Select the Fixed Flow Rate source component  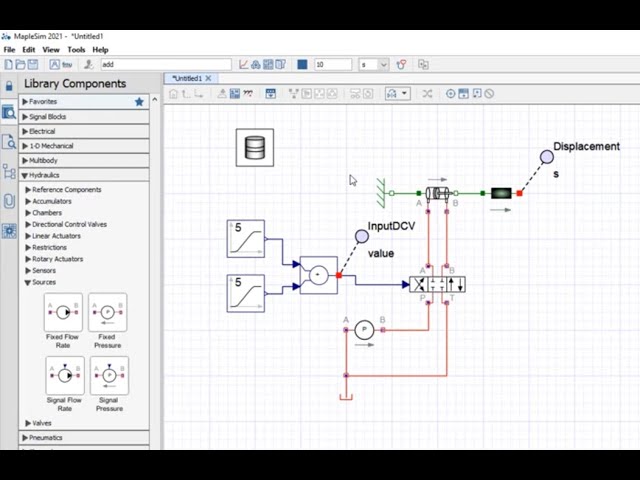pos(63,312)
